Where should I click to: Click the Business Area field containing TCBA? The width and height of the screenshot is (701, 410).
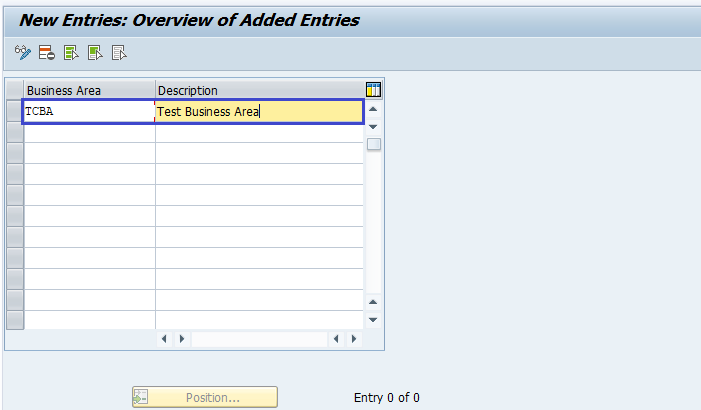[x=88, y=111]
